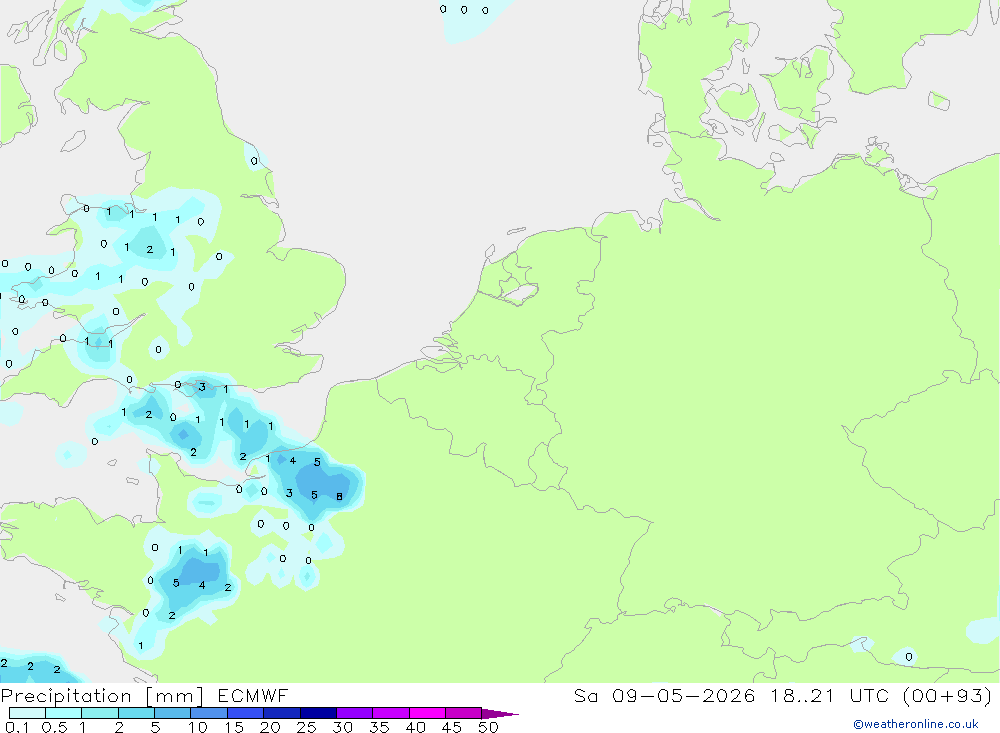The height and width of the screenshot is (733, 1000).
Task: Click the "10" legend scale label
Action: 197,727
